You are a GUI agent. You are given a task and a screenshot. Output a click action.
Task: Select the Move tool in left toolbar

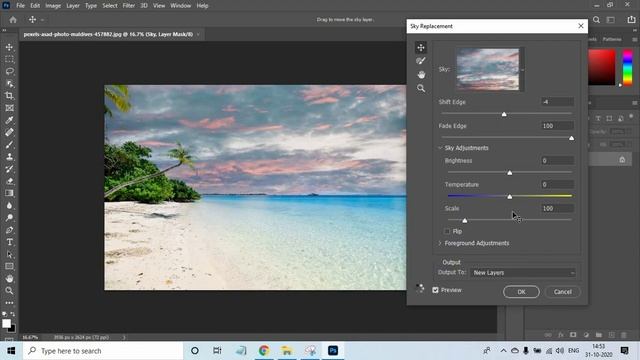pos(9,47)
